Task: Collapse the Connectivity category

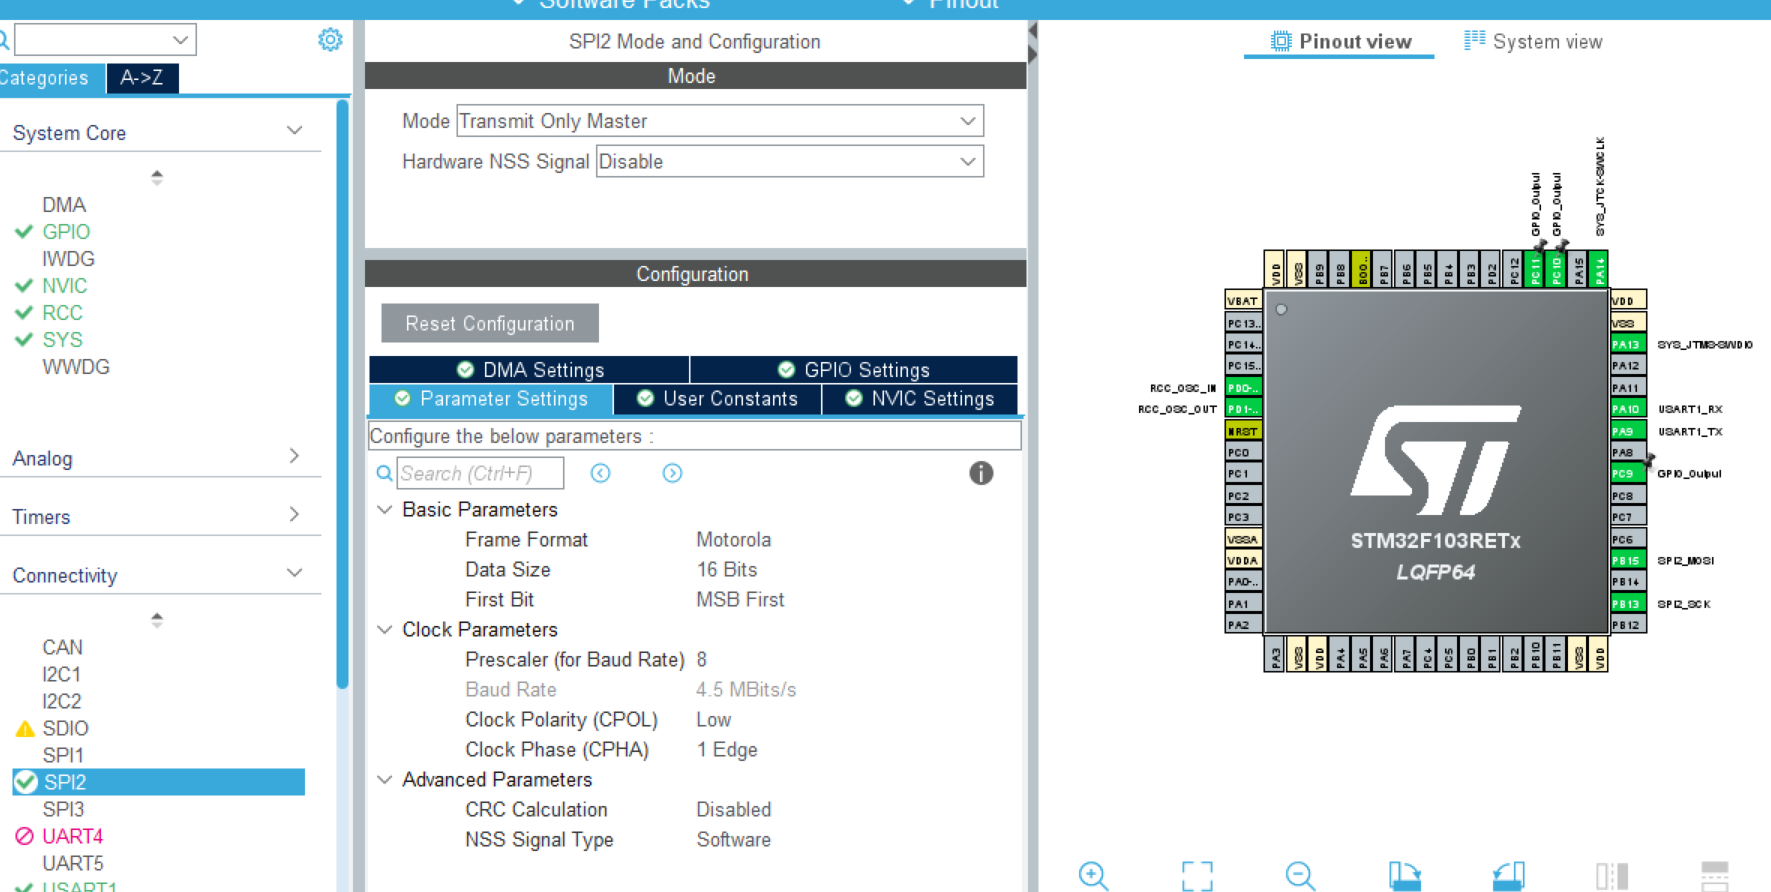Action: [294, 573]
